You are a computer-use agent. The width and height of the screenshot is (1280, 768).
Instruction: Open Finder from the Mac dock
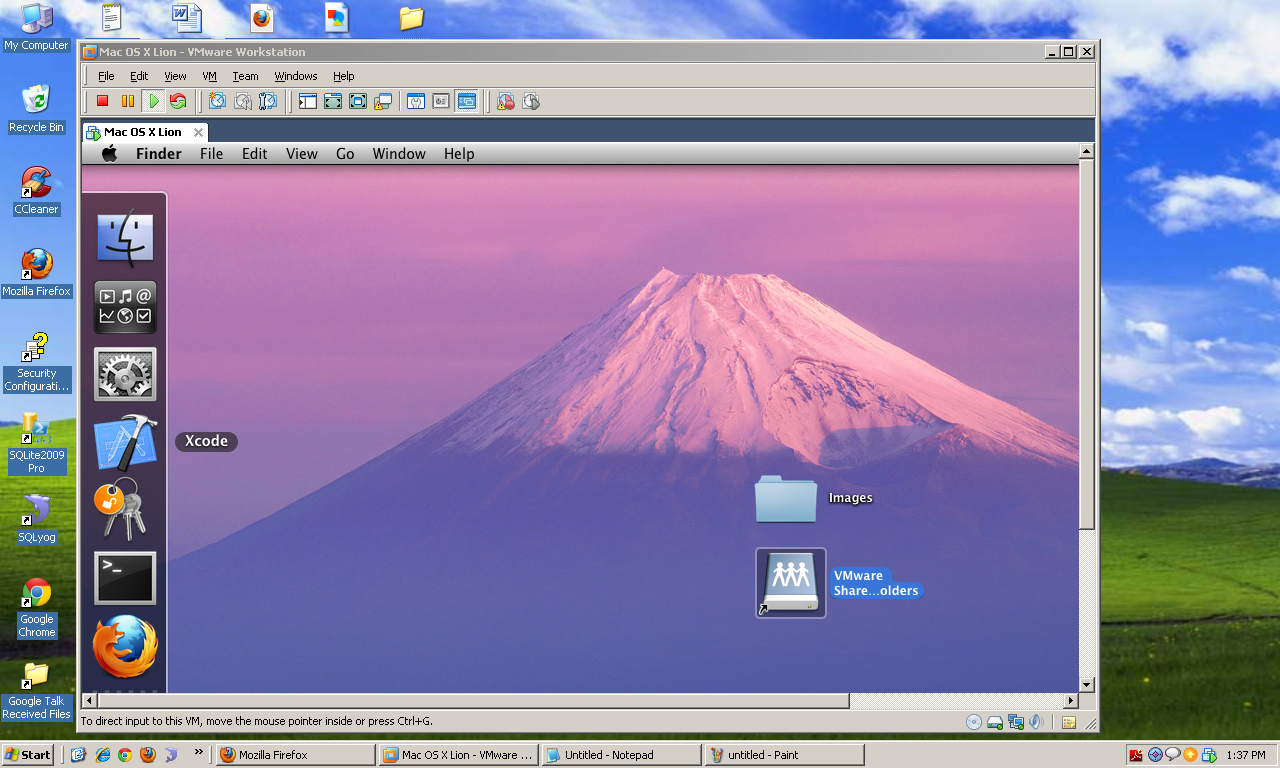(125, 240)
